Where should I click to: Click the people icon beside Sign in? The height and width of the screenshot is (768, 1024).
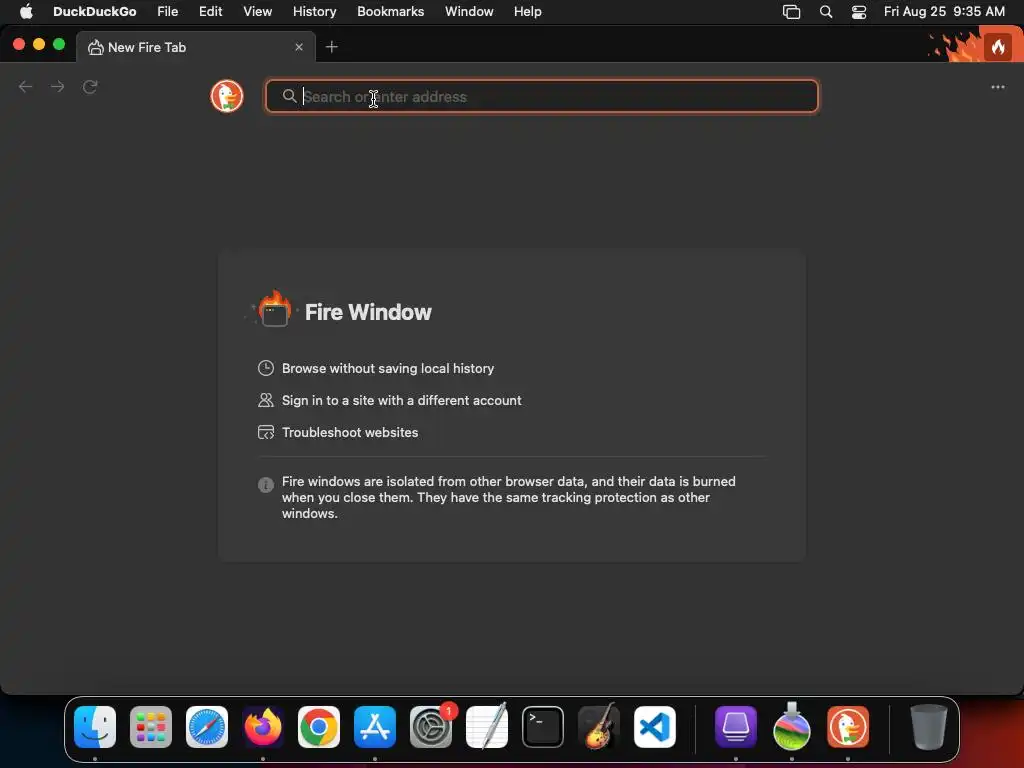click(266, 400)
